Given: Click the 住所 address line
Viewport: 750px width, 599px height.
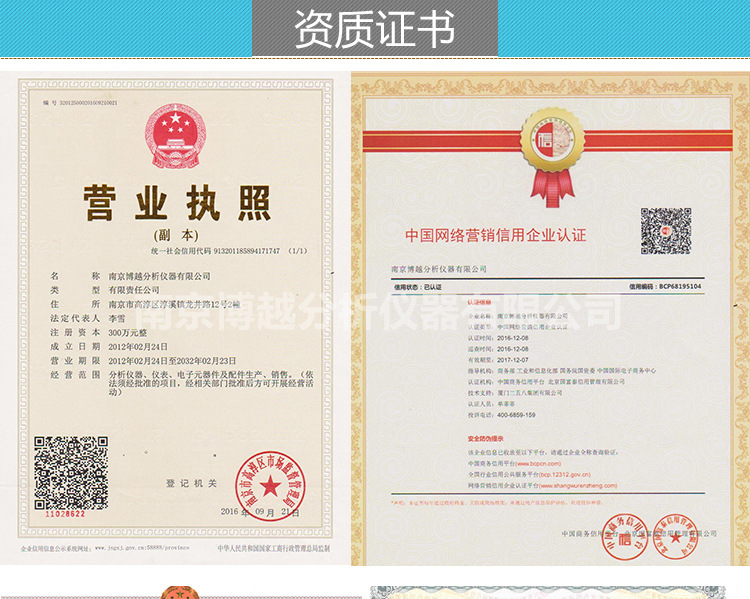Looking at the screenshot, I should click(174, 304).
